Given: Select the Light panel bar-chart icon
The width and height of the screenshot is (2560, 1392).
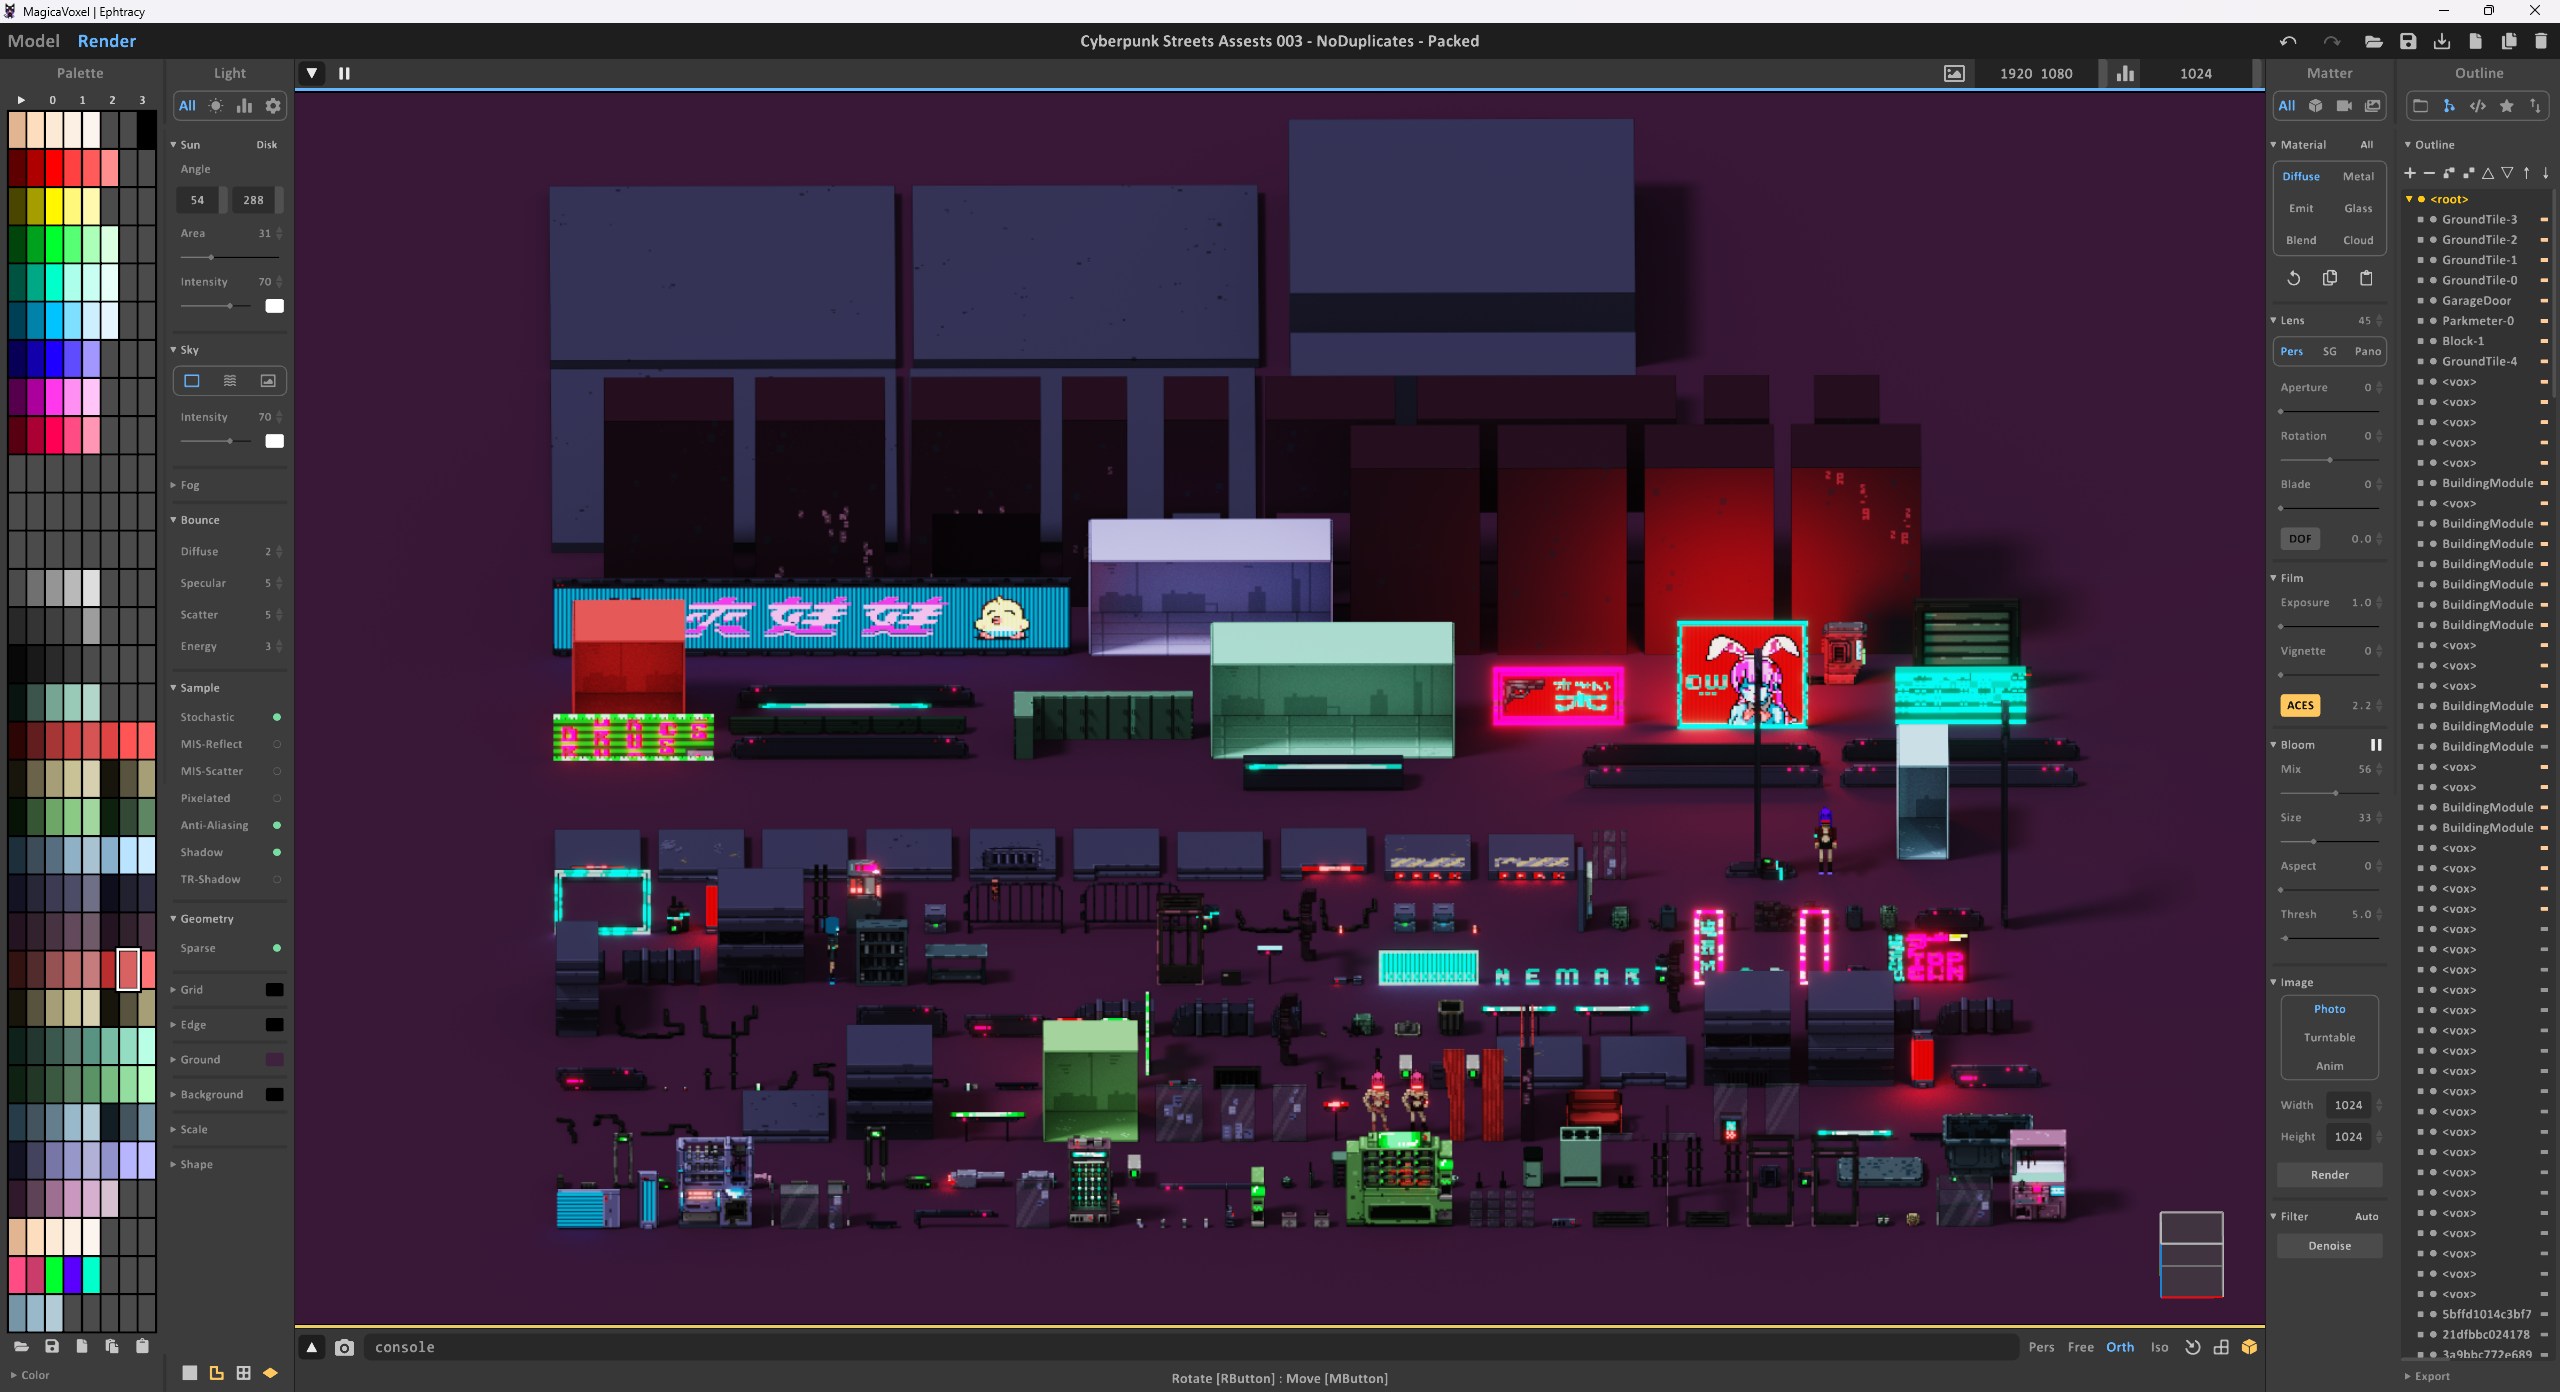Looking at the screenshot, I should (244, 106).
